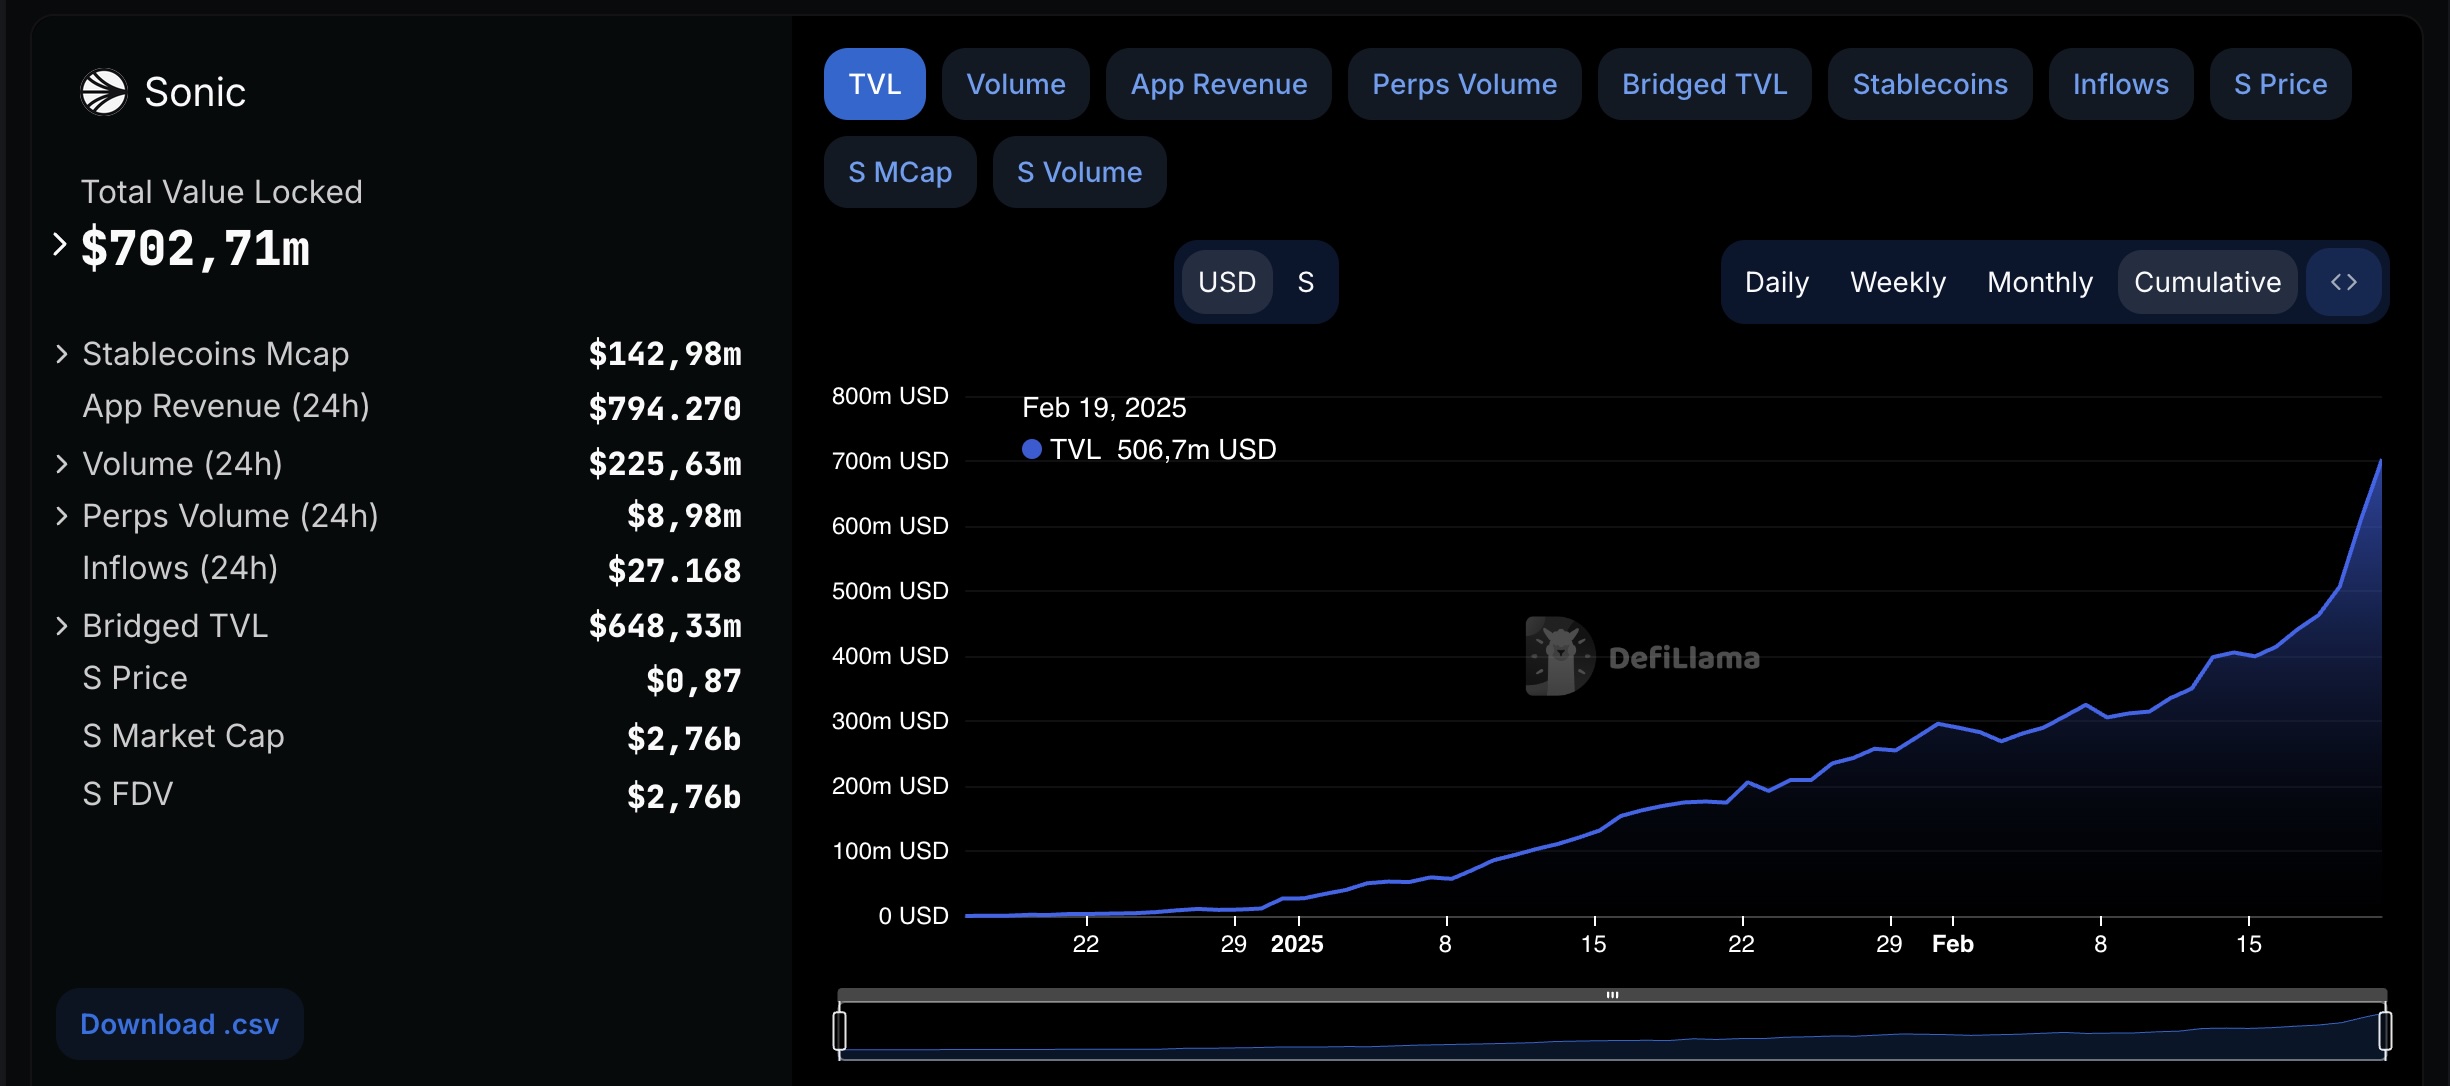Screen dimensions: 2450x1086
Task: Expand the Stablecoins Mcap row chevron
Action: (62, 354)
